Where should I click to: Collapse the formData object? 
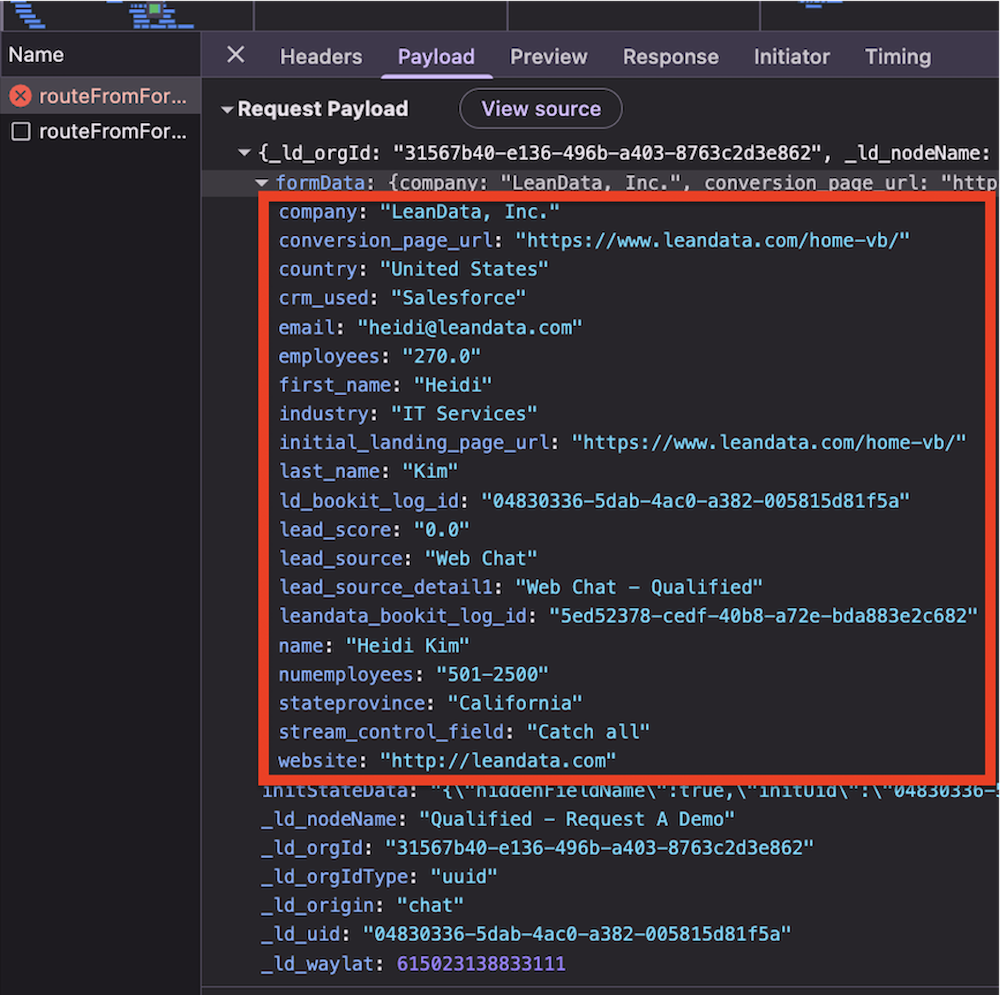pos(262,183)
